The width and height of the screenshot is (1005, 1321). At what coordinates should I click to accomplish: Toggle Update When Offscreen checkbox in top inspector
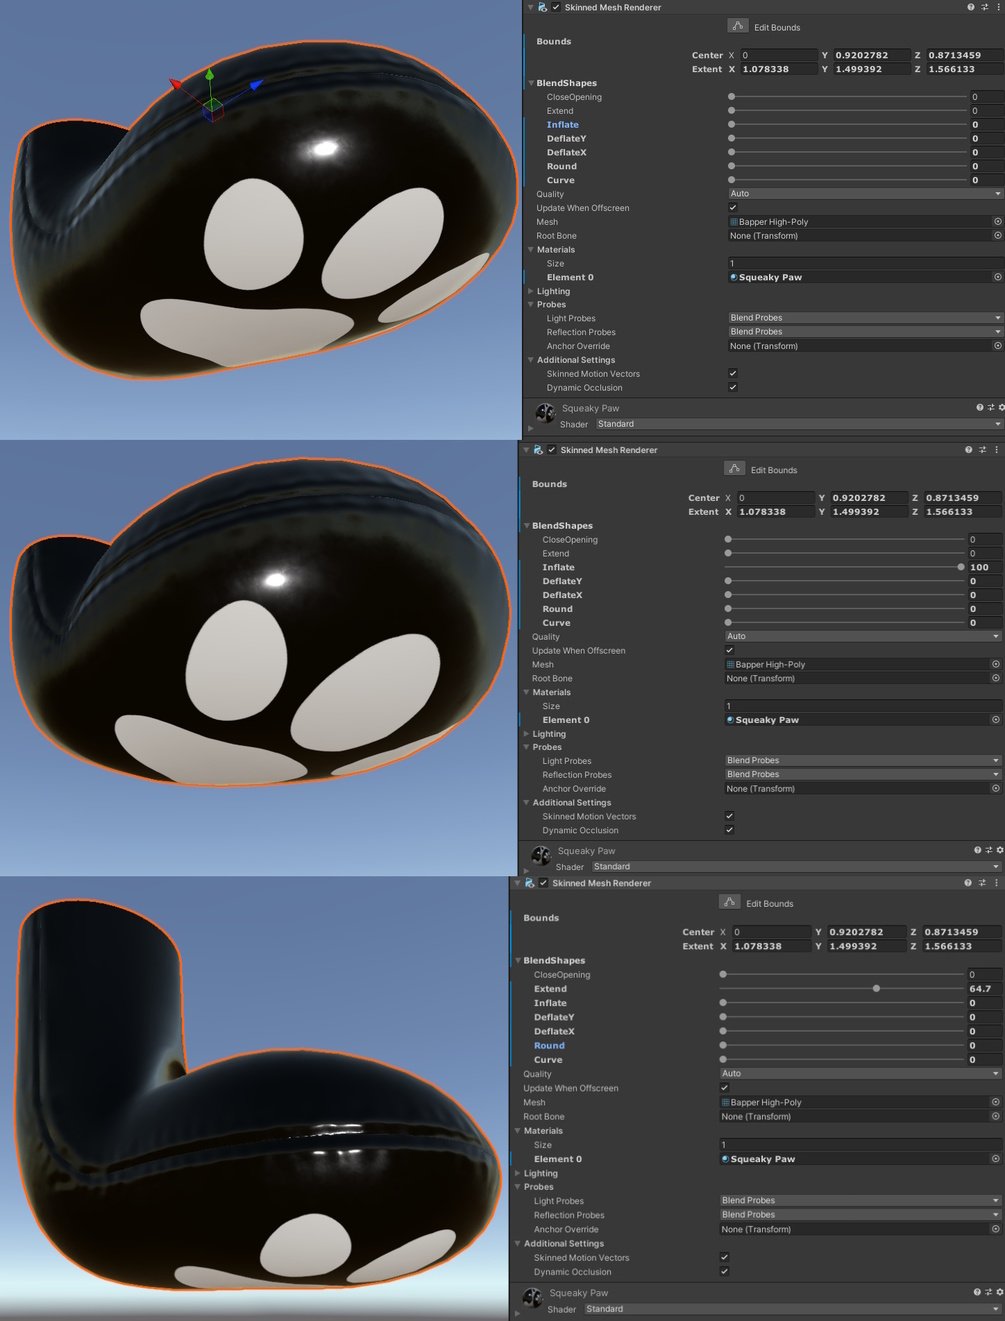733,208
